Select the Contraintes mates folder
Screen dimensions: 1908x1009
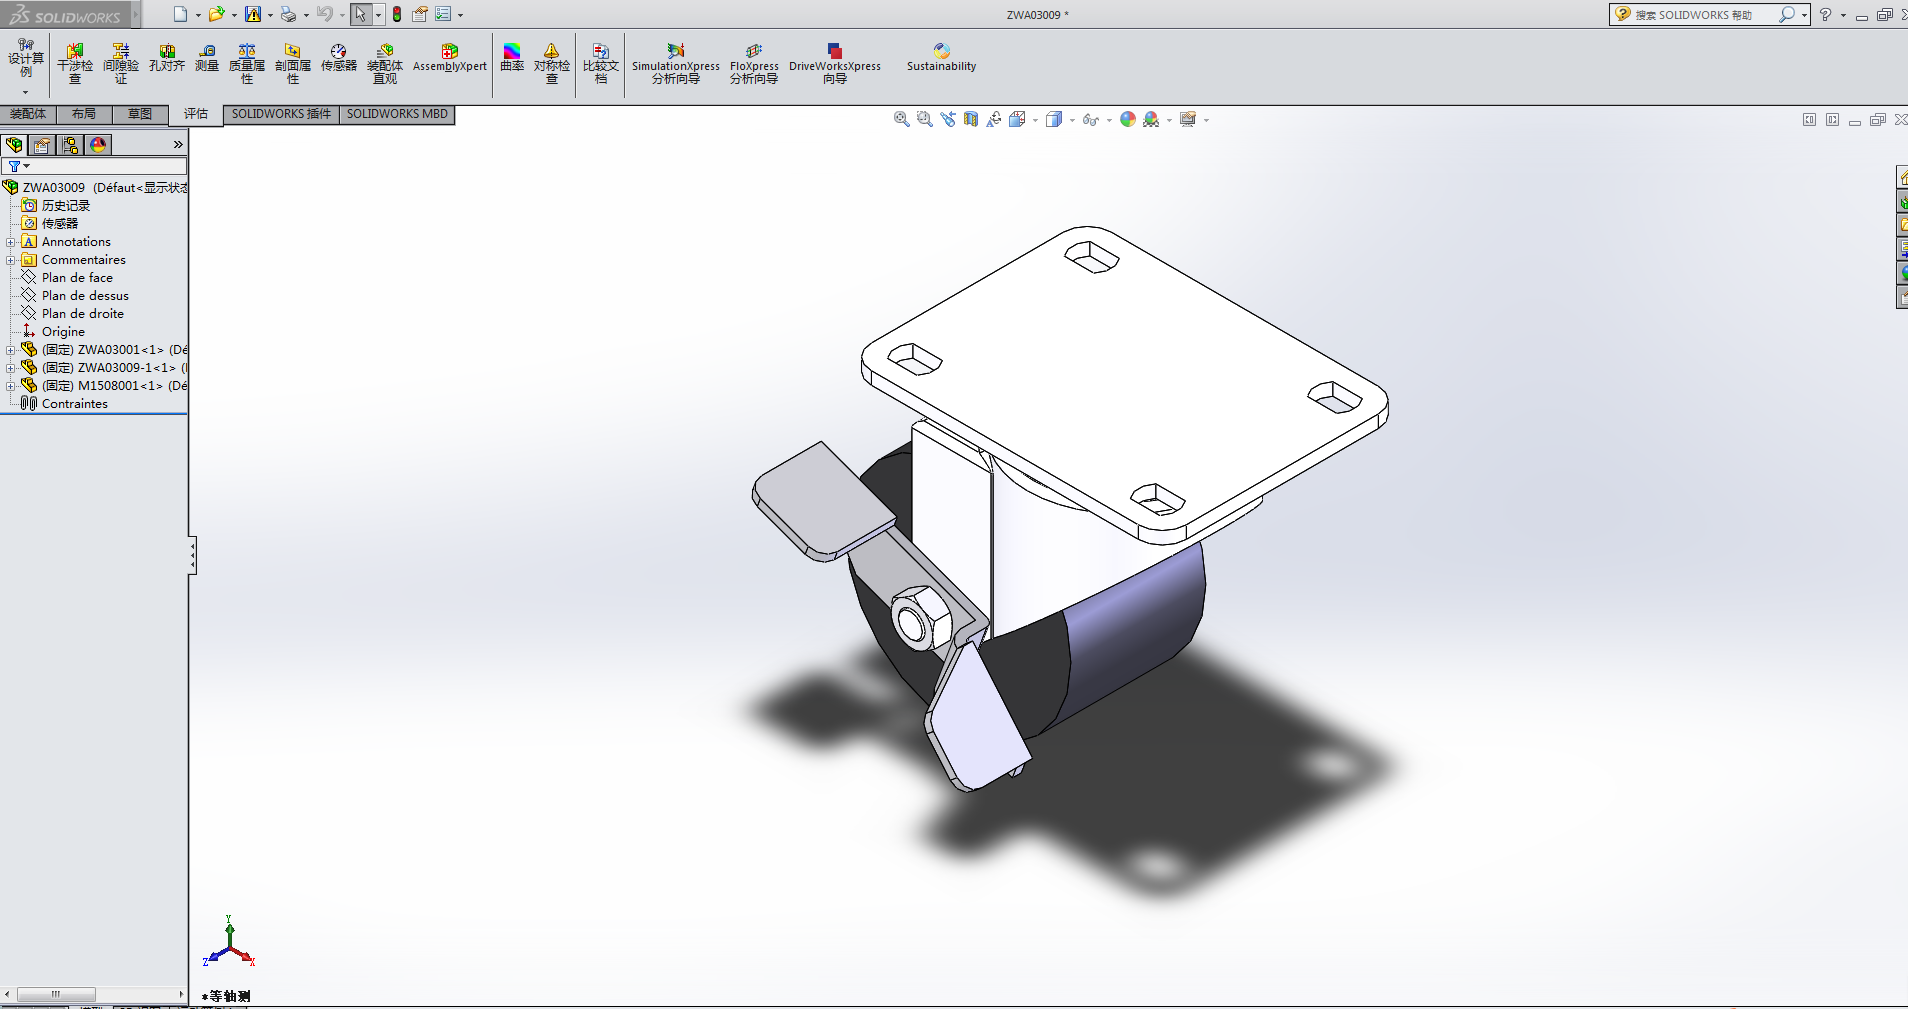pyautogui.click(x=74, y=404)
